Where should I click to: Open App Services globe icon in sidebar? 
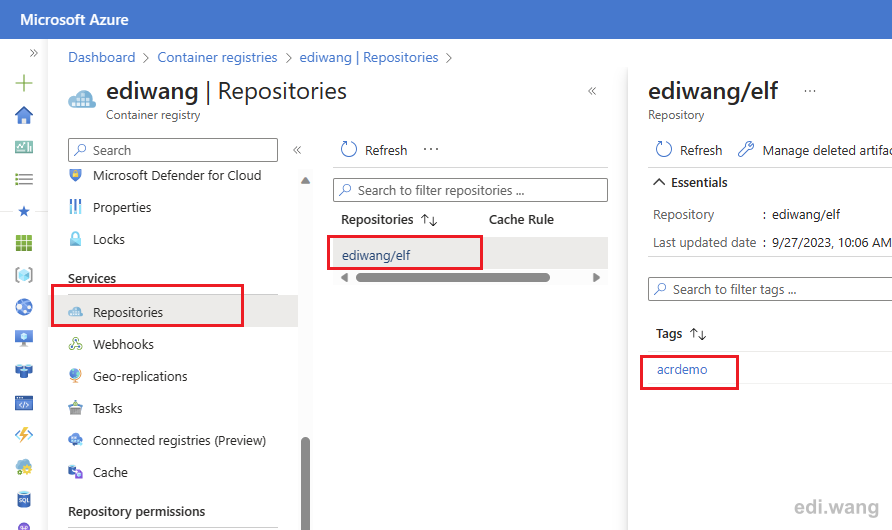pyautogui.click(x=24, y=307)
